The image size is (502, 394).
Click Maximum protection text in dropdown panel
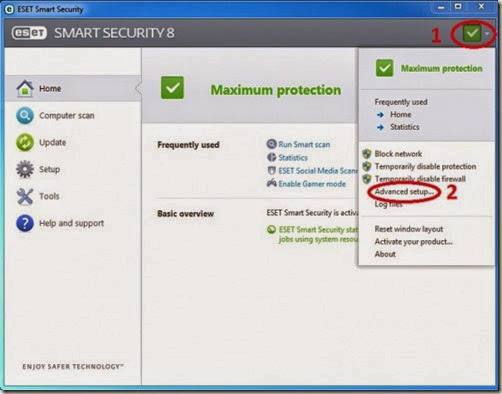pos(442,68)
